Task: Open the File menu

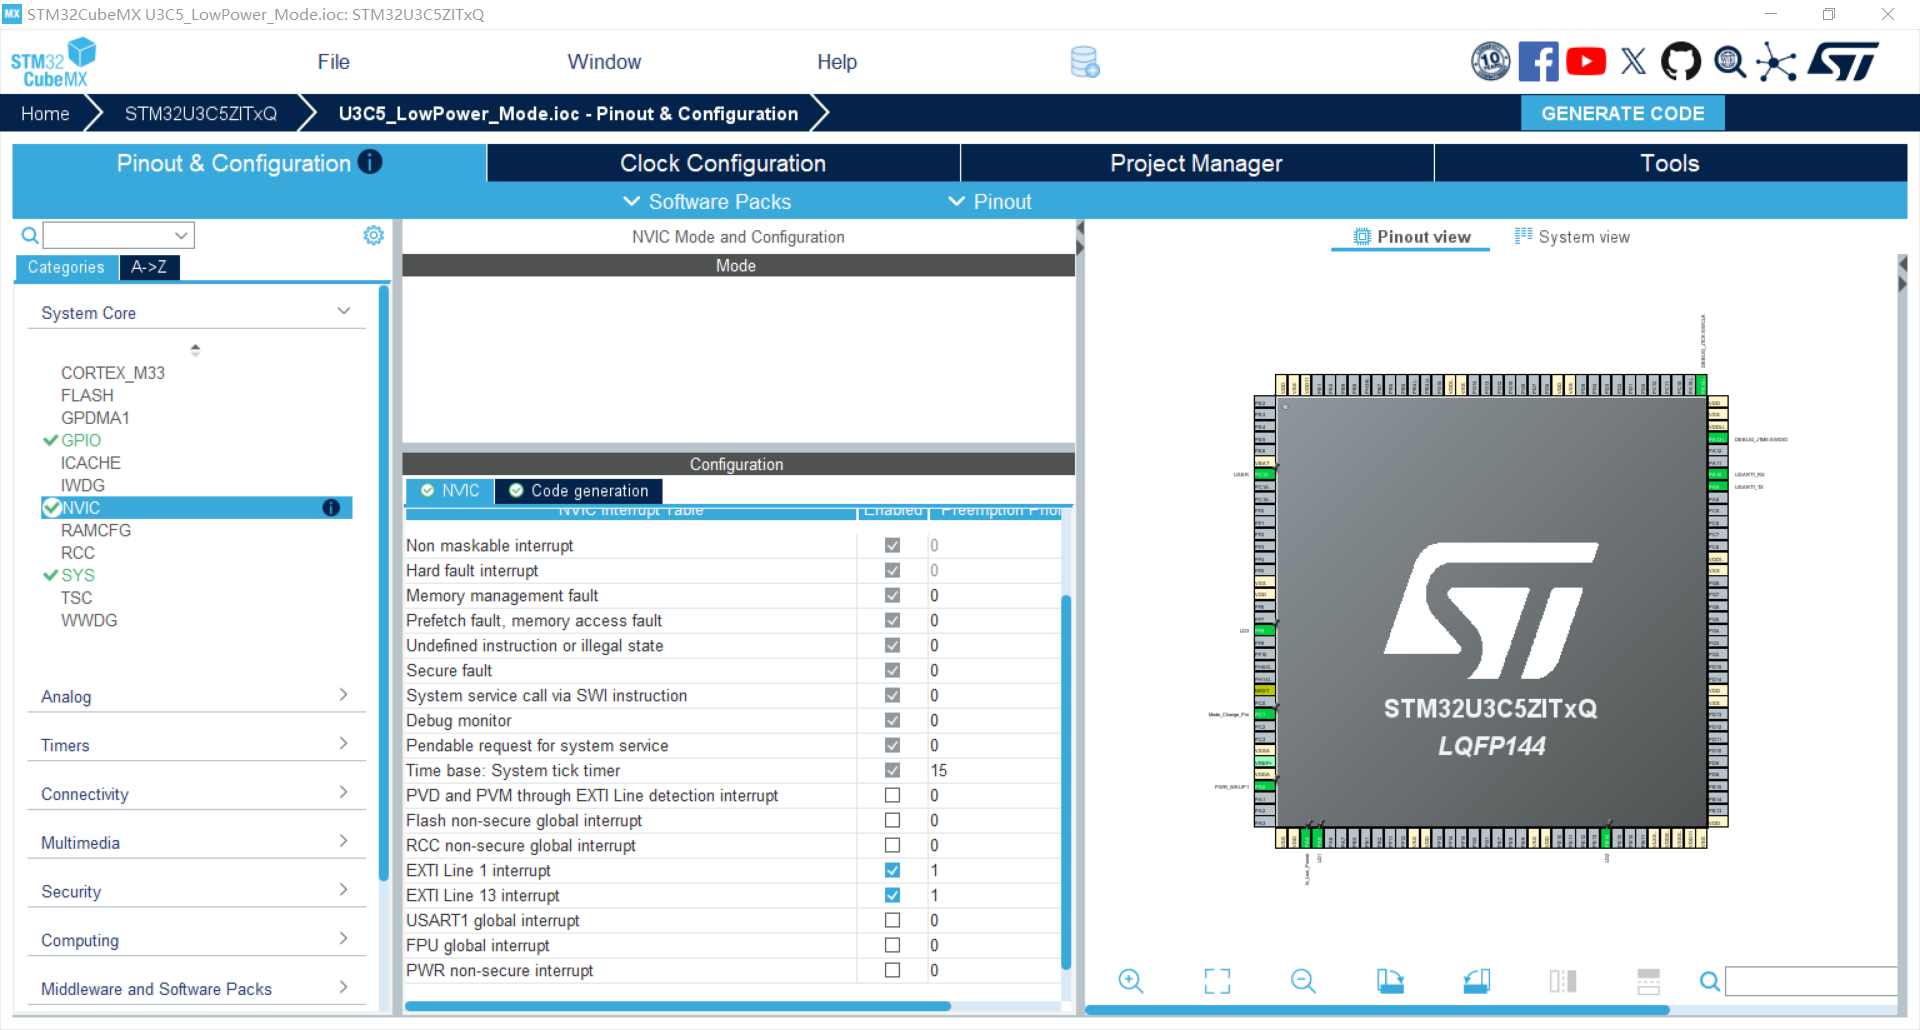Action: click(333, 62)
